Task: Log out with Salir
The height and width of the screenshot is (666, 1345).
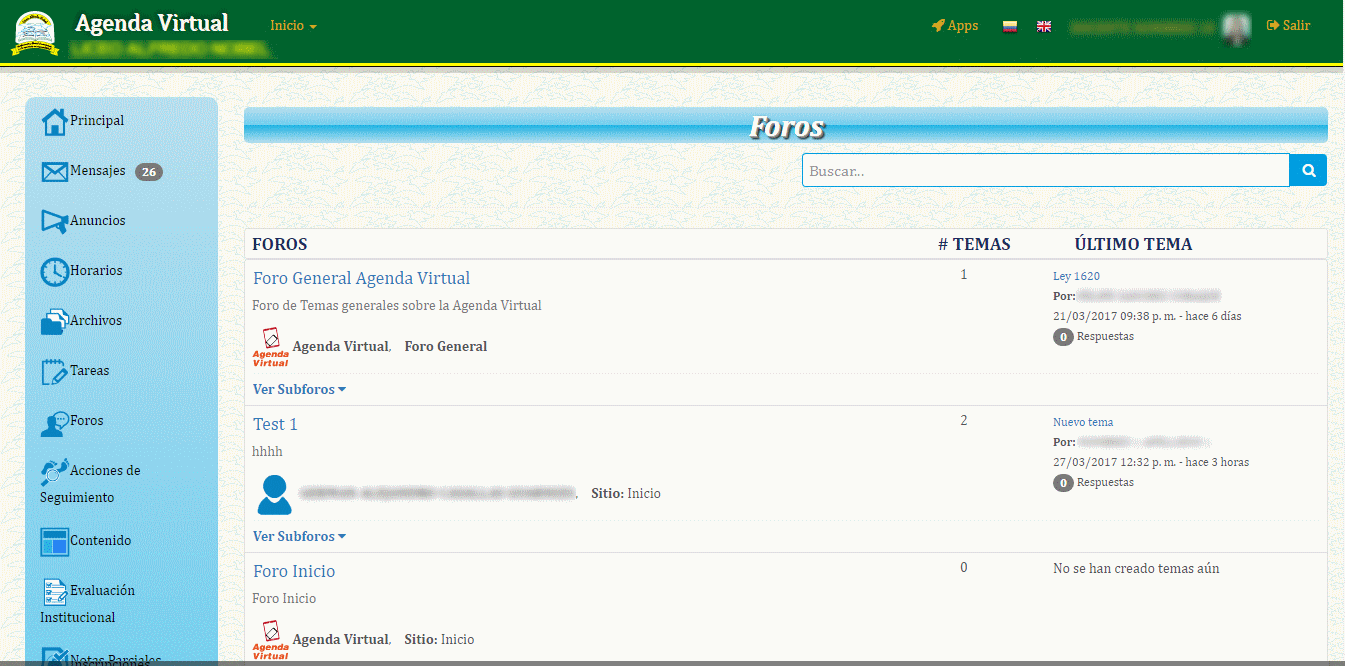Action: pos(1288,26)
